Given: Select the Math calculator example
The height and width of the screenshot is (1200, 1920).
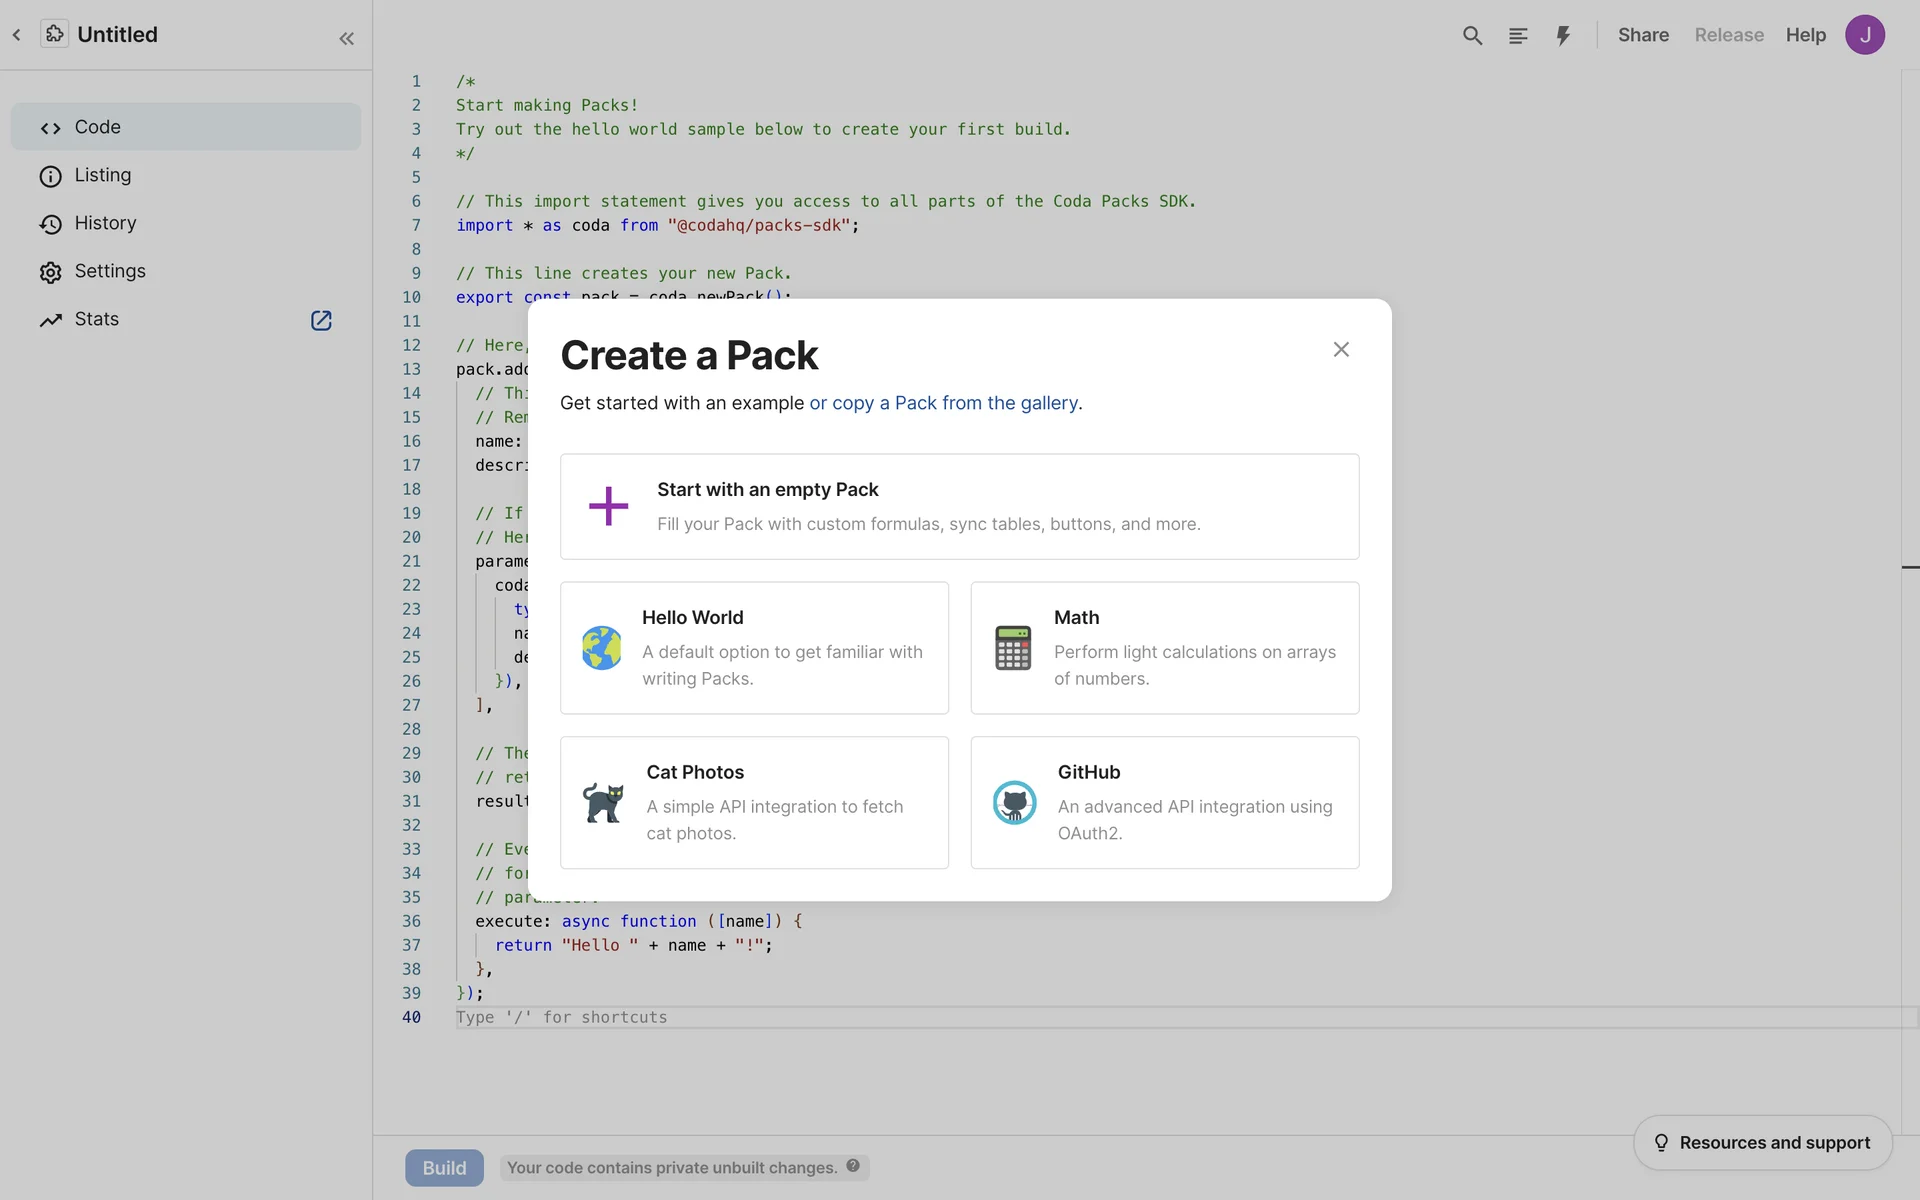Looking at the screenshot, I should point(1164,648).
